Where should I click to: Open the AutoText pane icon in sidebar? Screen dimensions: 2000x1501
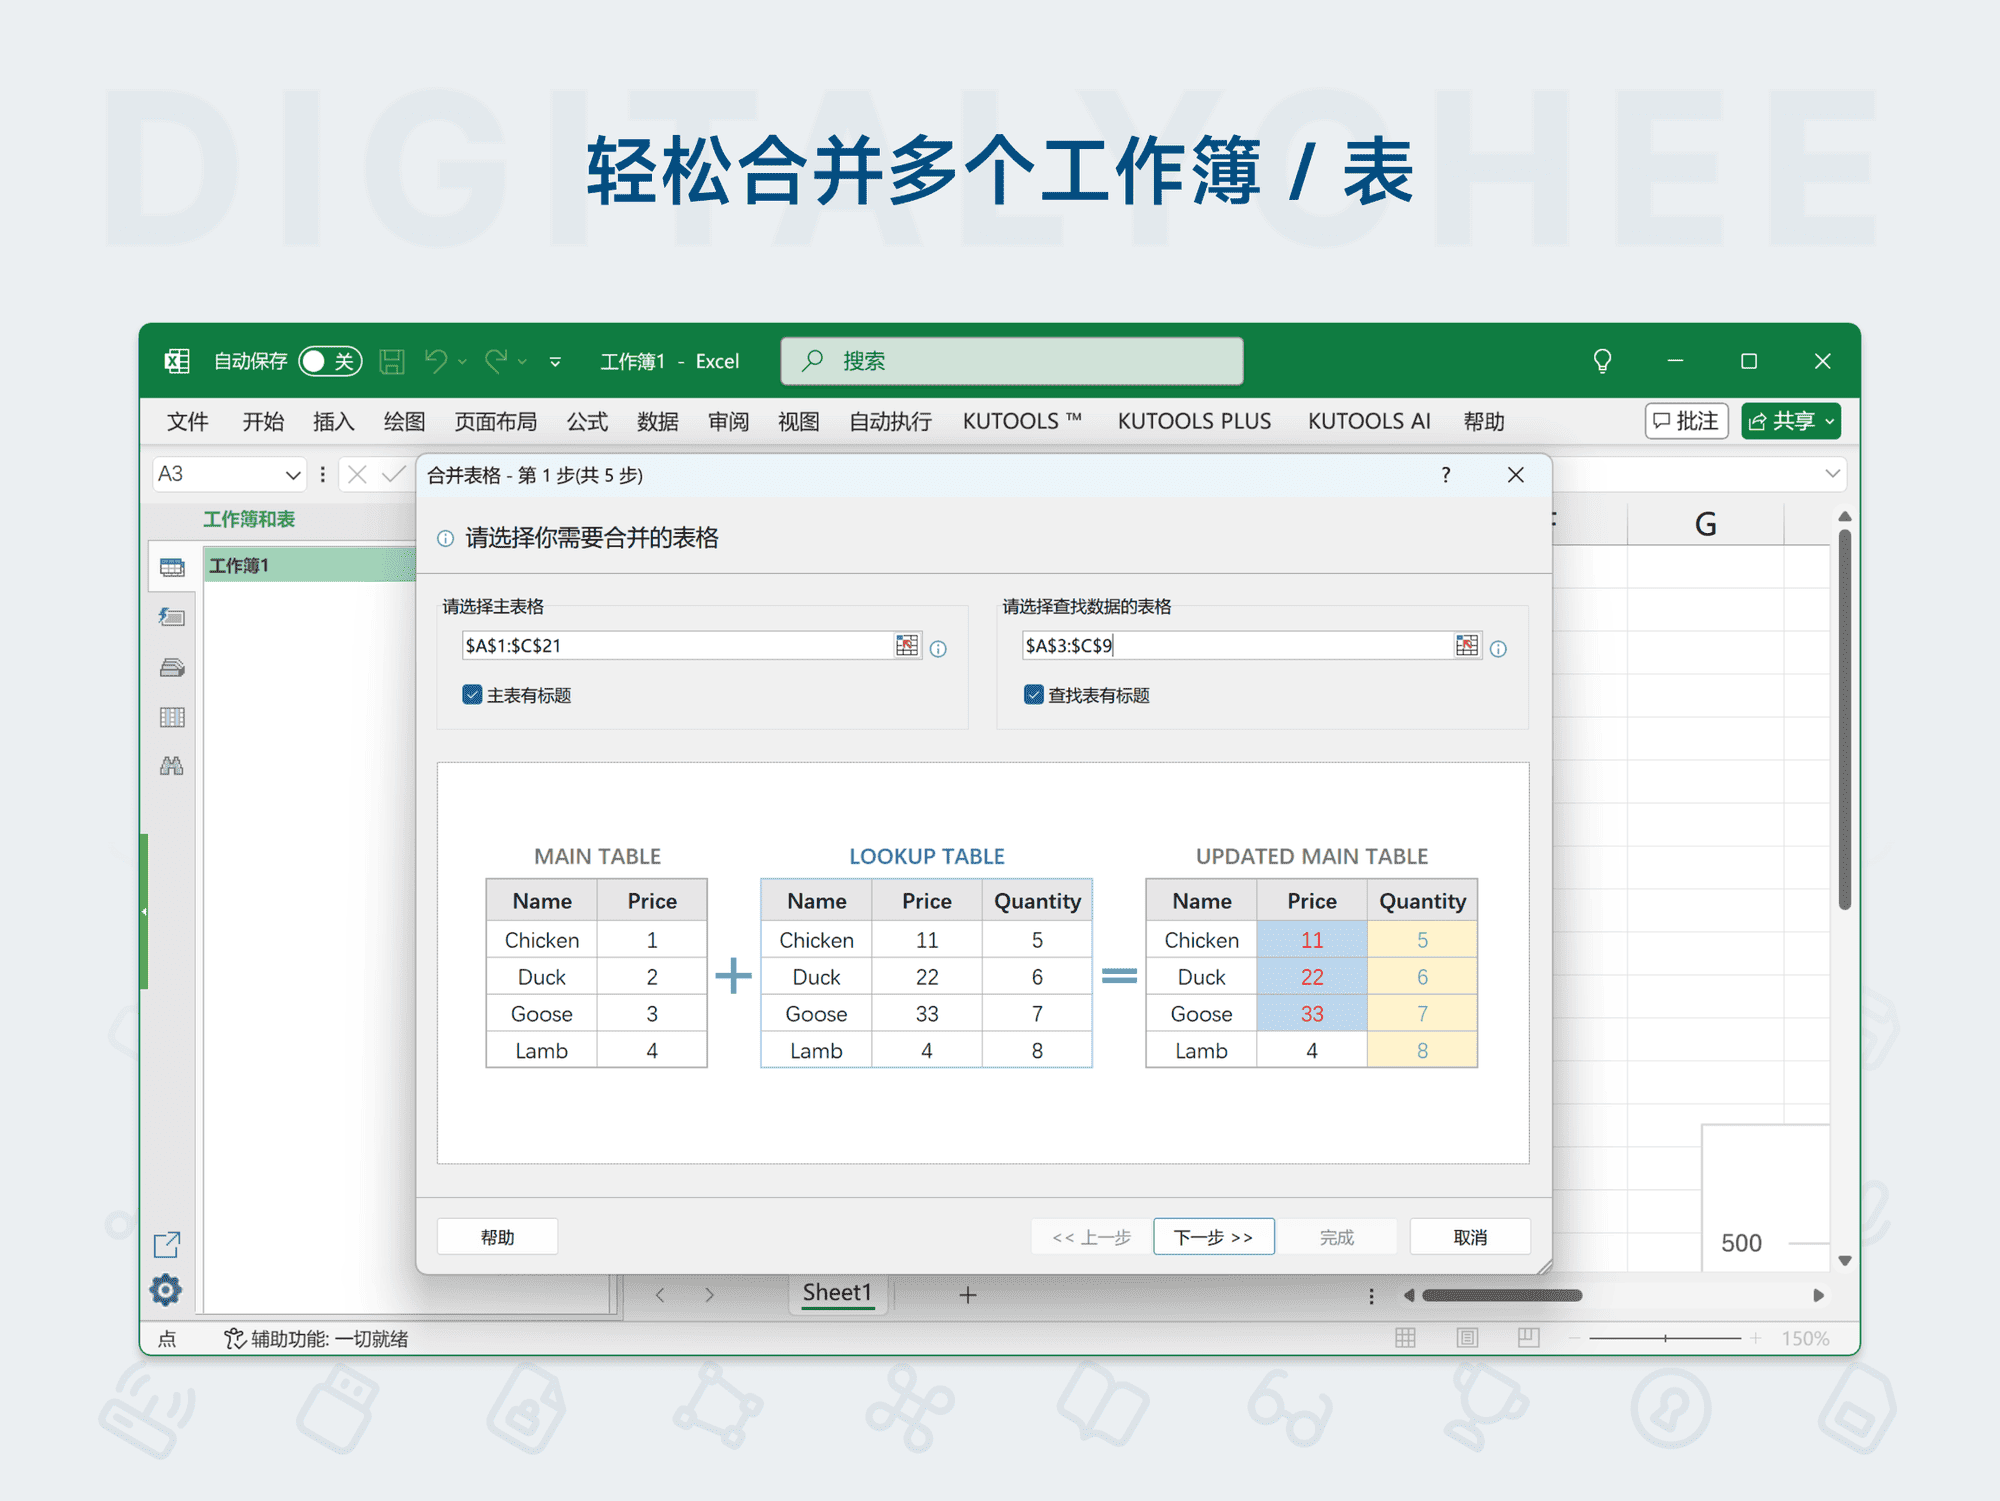[172, 617]
